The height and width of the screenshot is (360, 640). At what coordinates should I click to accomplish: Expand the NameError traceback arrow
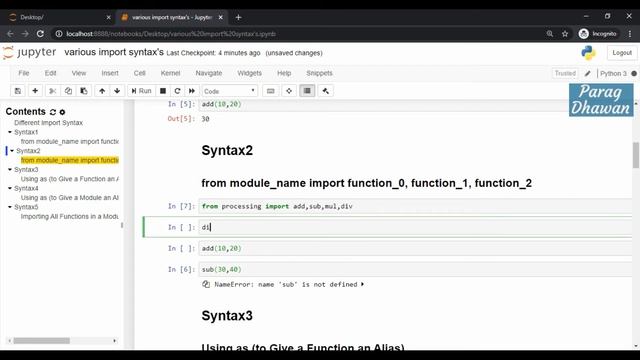pos(362,284)
